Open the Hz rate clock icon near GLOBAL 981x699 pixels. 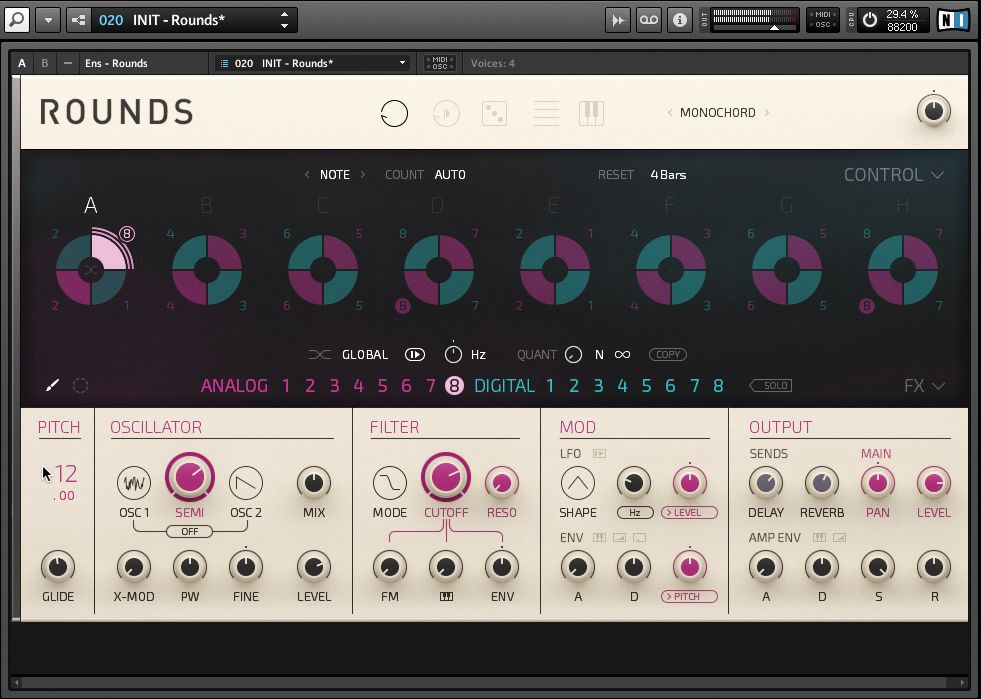453,354
